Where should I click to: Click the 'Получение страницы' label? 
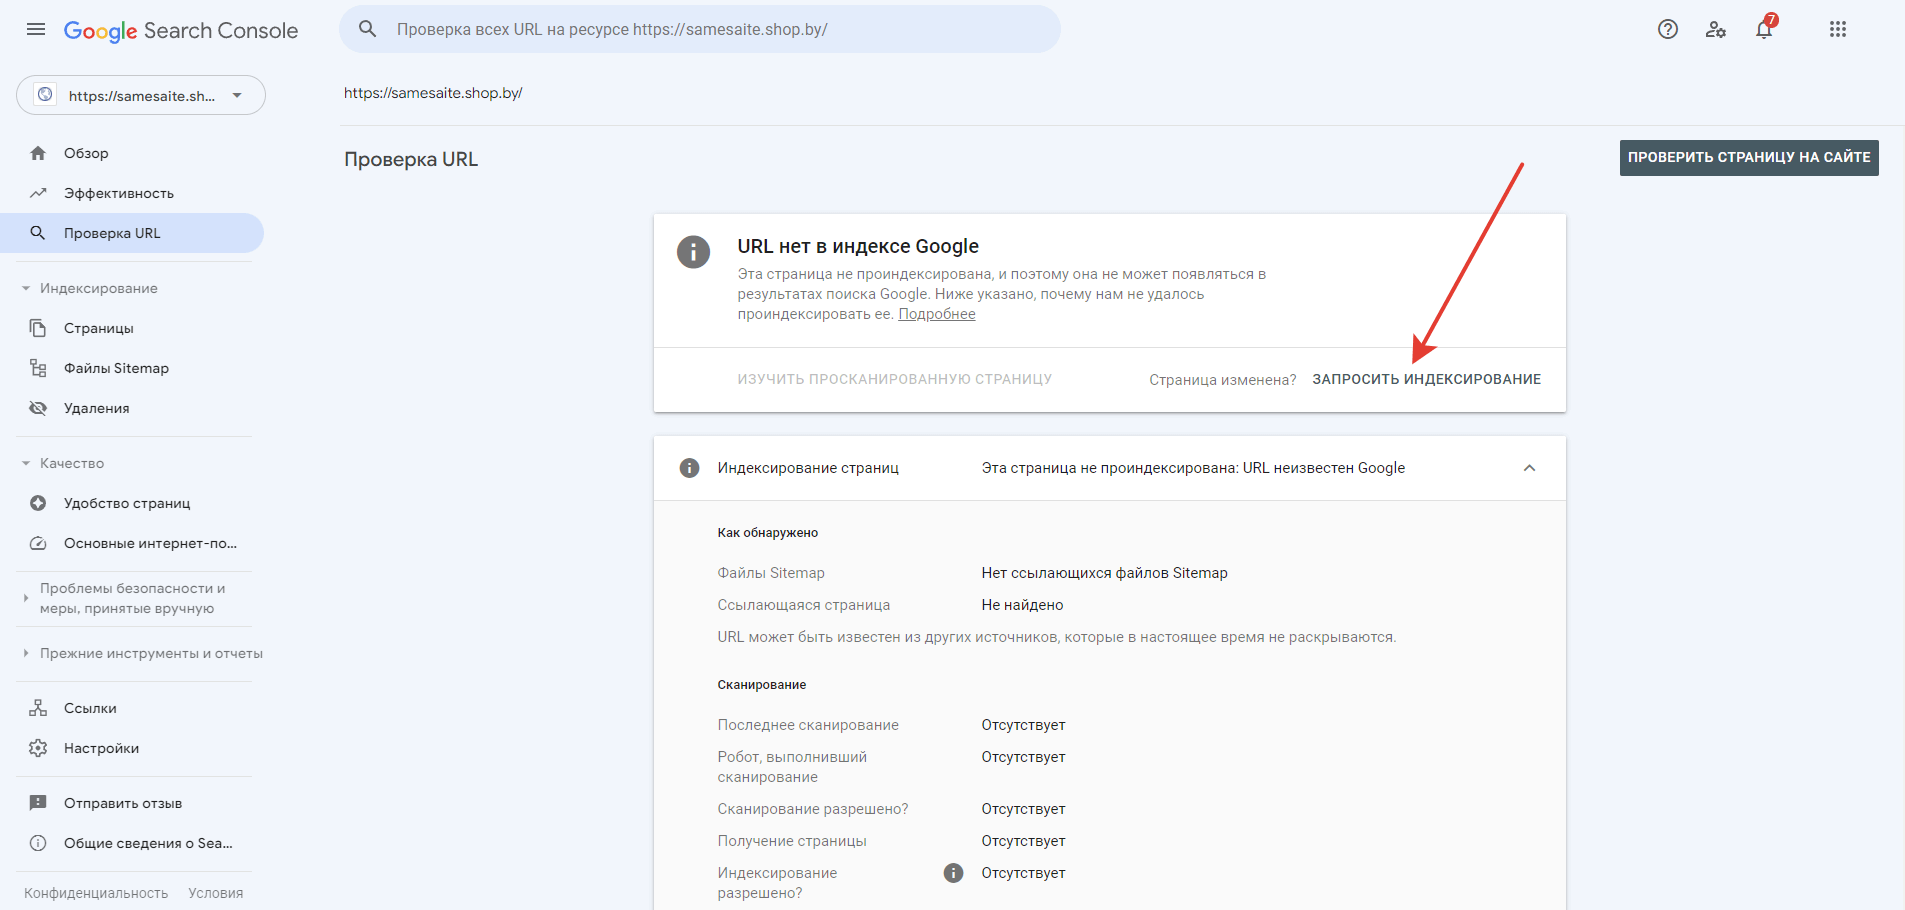(x=792, y=841)
